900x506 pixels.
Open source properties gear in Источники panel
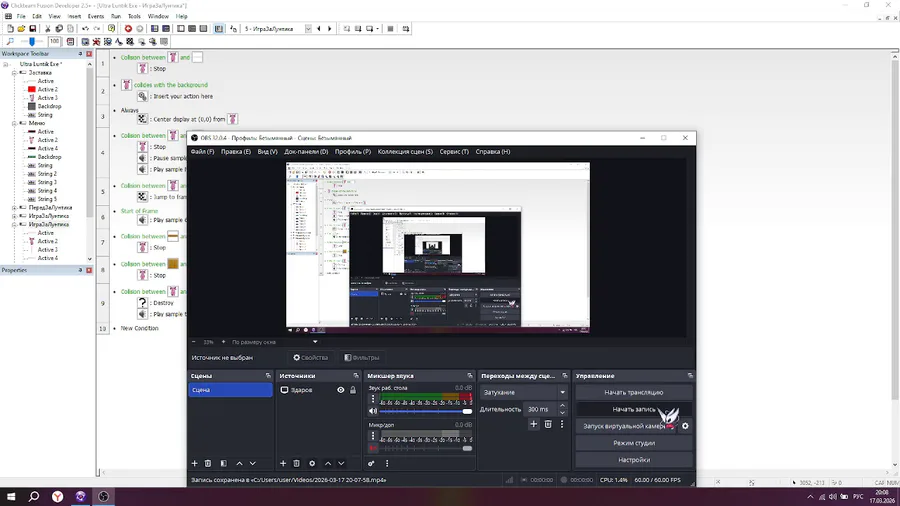point(312,464)
